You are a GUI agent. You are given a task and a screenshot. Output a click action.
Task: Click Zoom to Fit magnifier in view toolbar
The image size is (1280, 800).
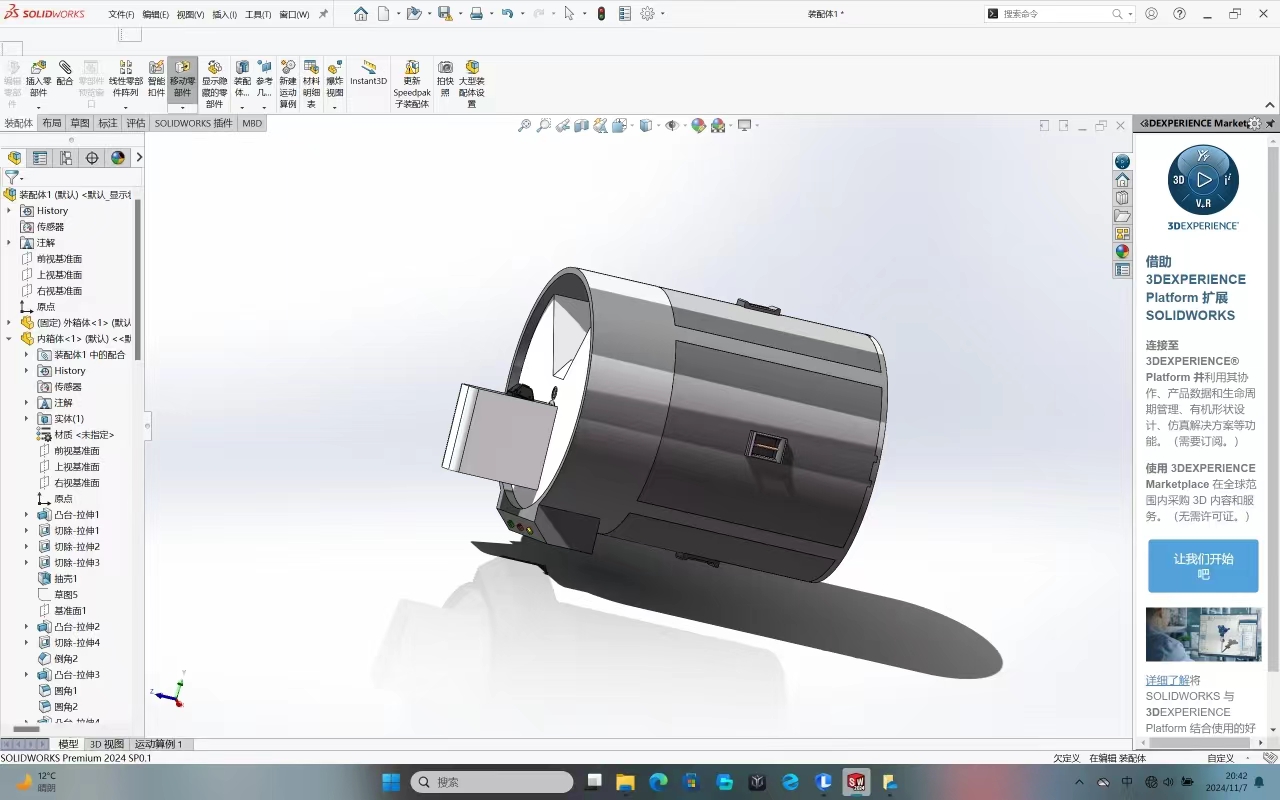[524, 125]
